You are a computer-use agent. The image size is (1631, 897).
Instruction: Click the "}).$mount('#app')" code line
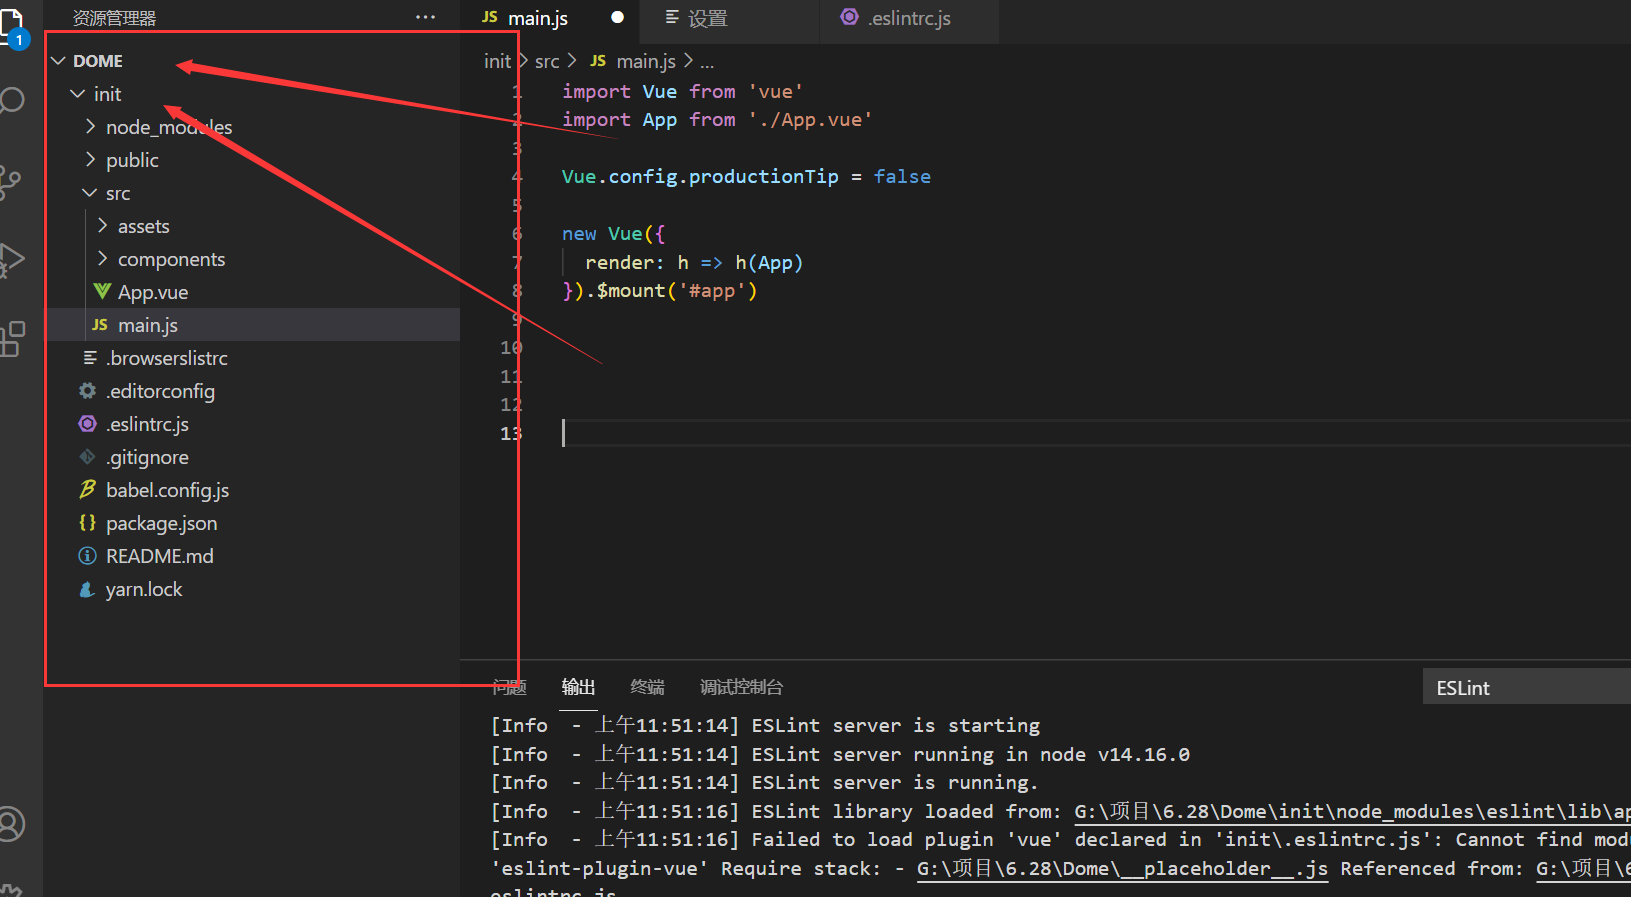(659, 291)
